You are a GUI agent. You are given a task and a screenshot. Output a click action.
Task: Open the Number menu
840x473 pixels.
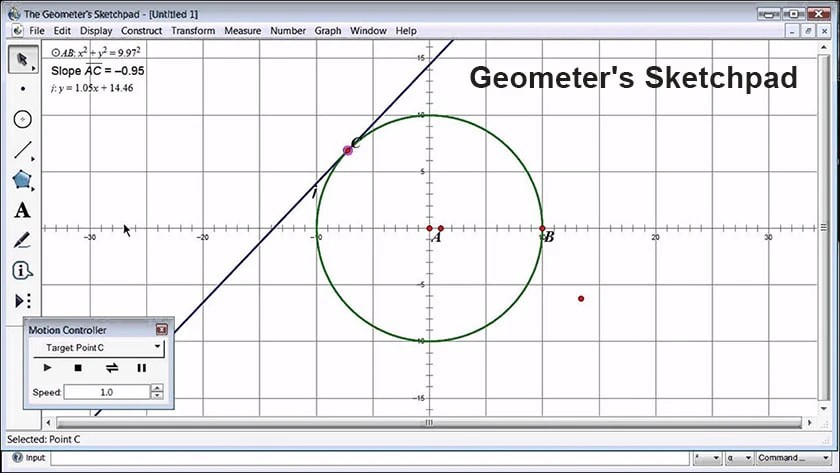pos(288,31)
